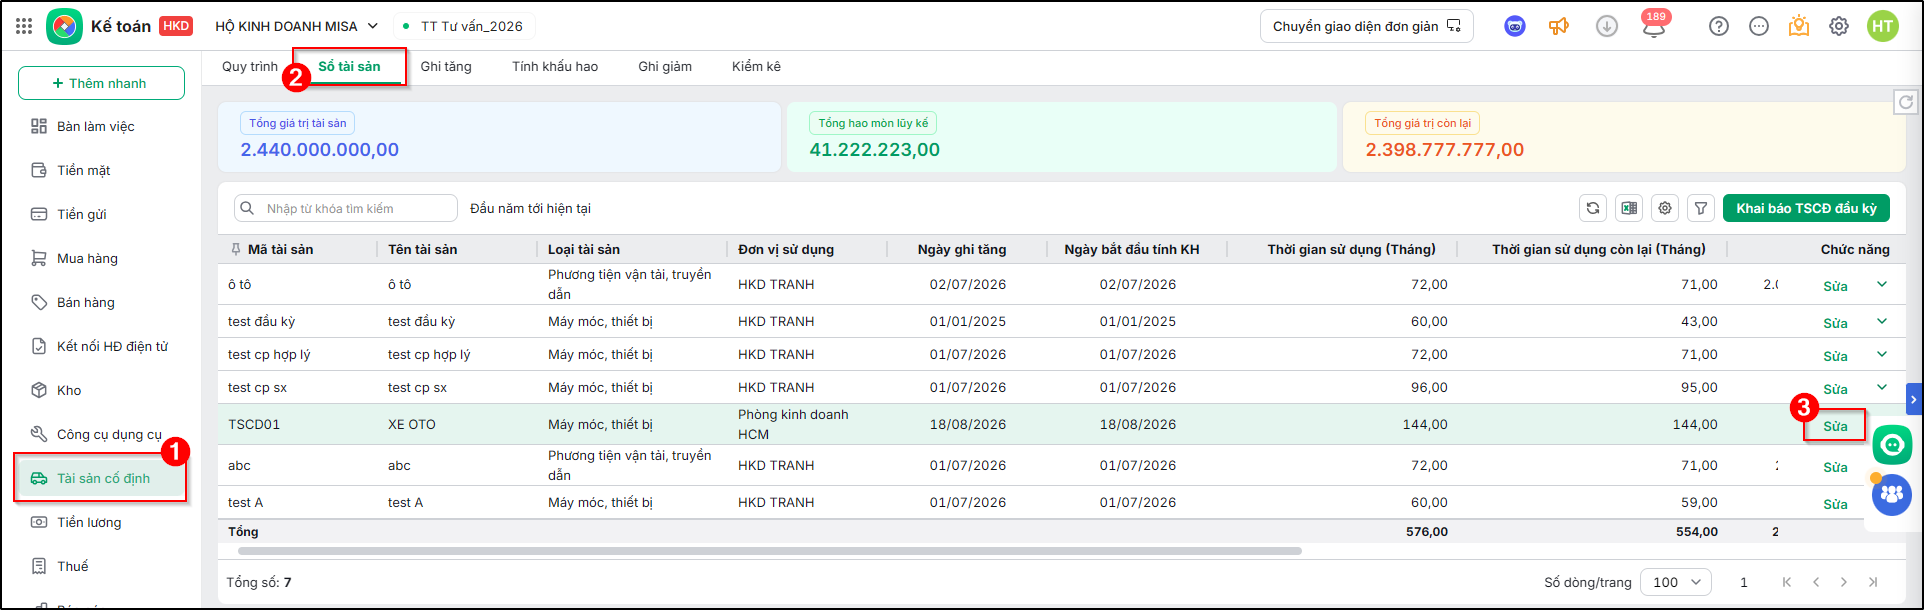Click Sửa for the abc row
This screenshot has width=1924, height=610.
(1835, 467)
